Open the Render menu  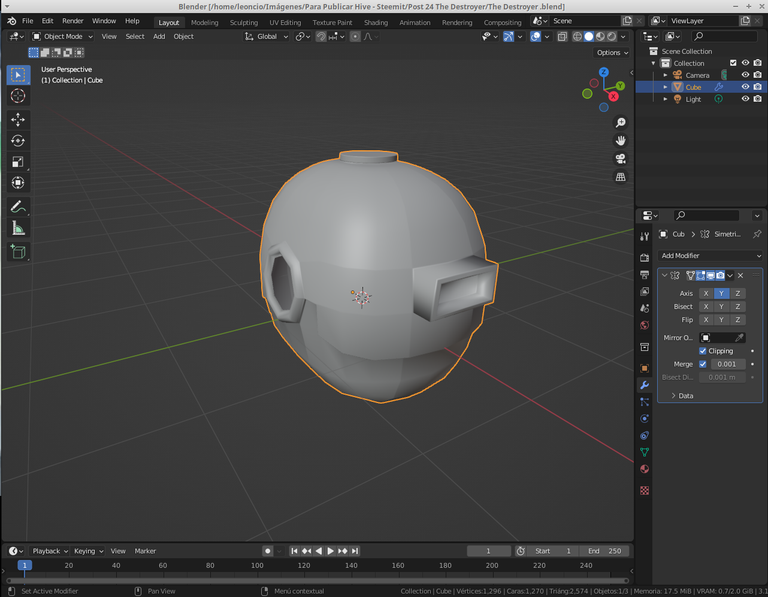(x=73, y=21)
